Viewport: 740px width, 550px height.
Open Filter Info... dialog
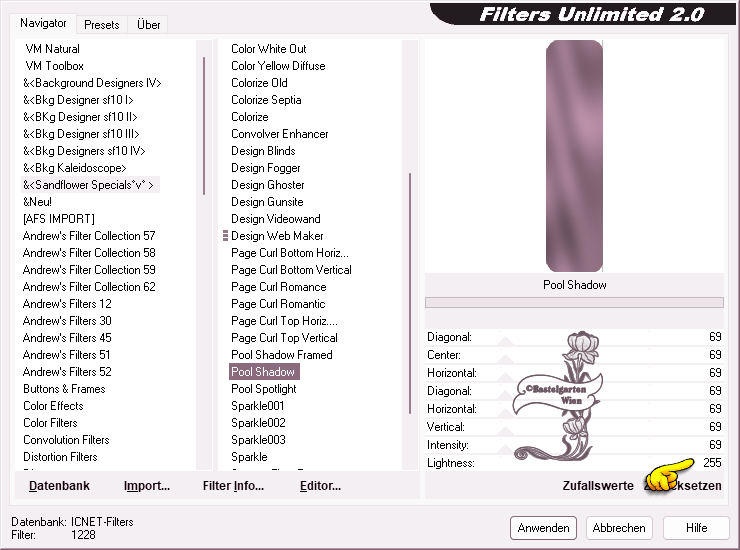233,486
